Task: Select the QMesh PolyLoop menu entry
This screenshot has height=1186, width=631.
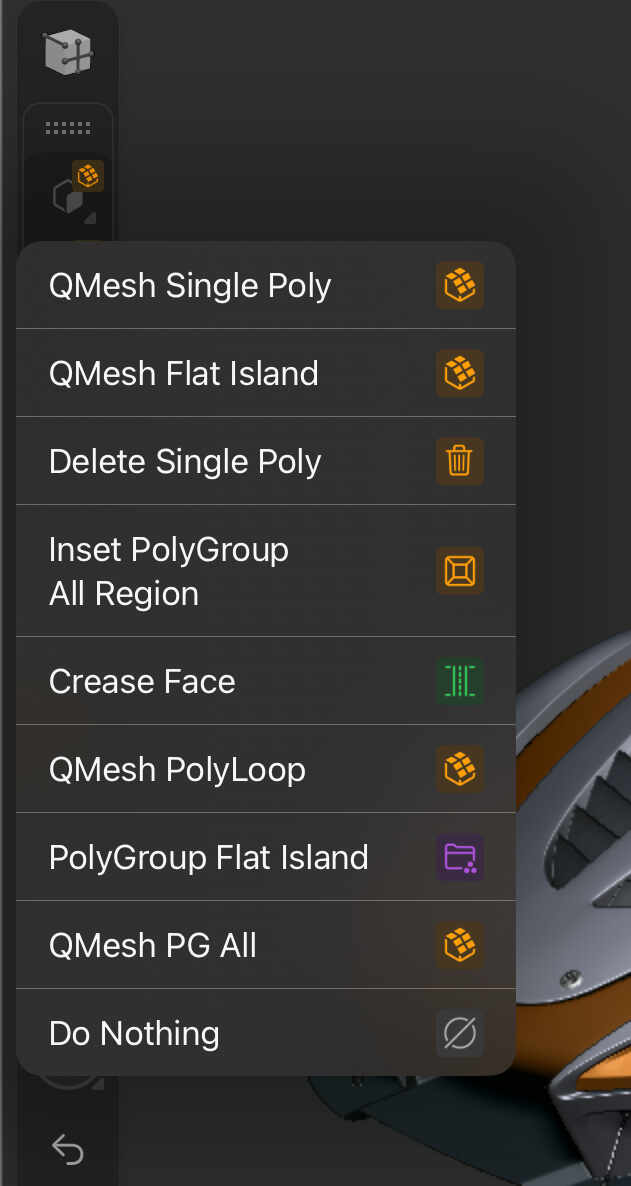Action: point(177,770)
